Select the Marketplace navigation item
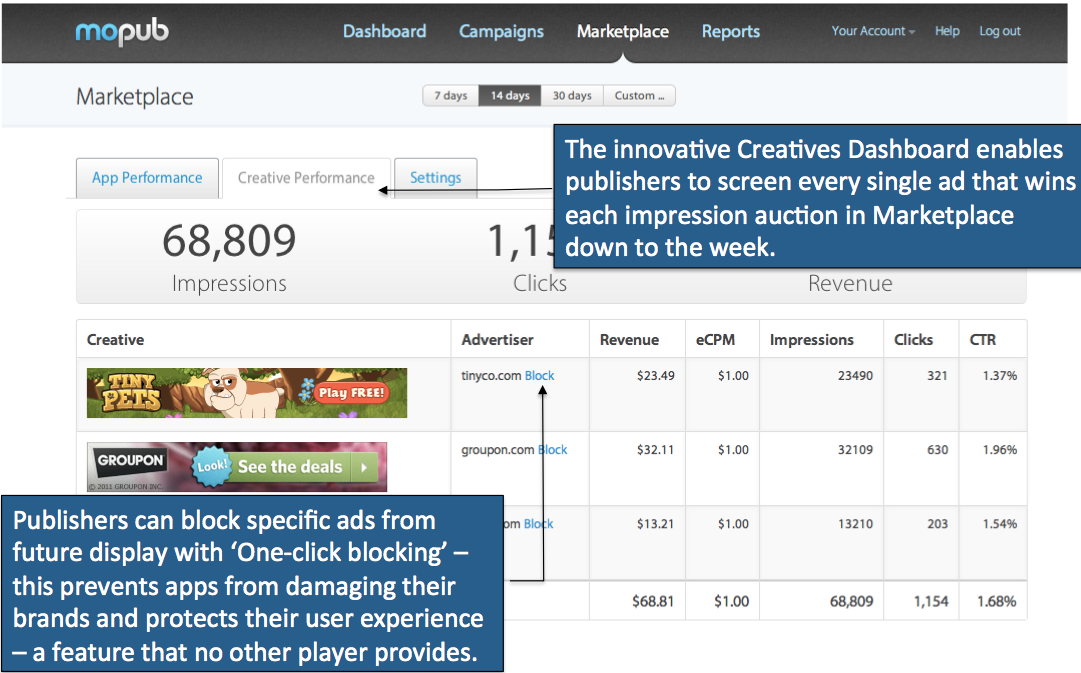 [622, 32]
